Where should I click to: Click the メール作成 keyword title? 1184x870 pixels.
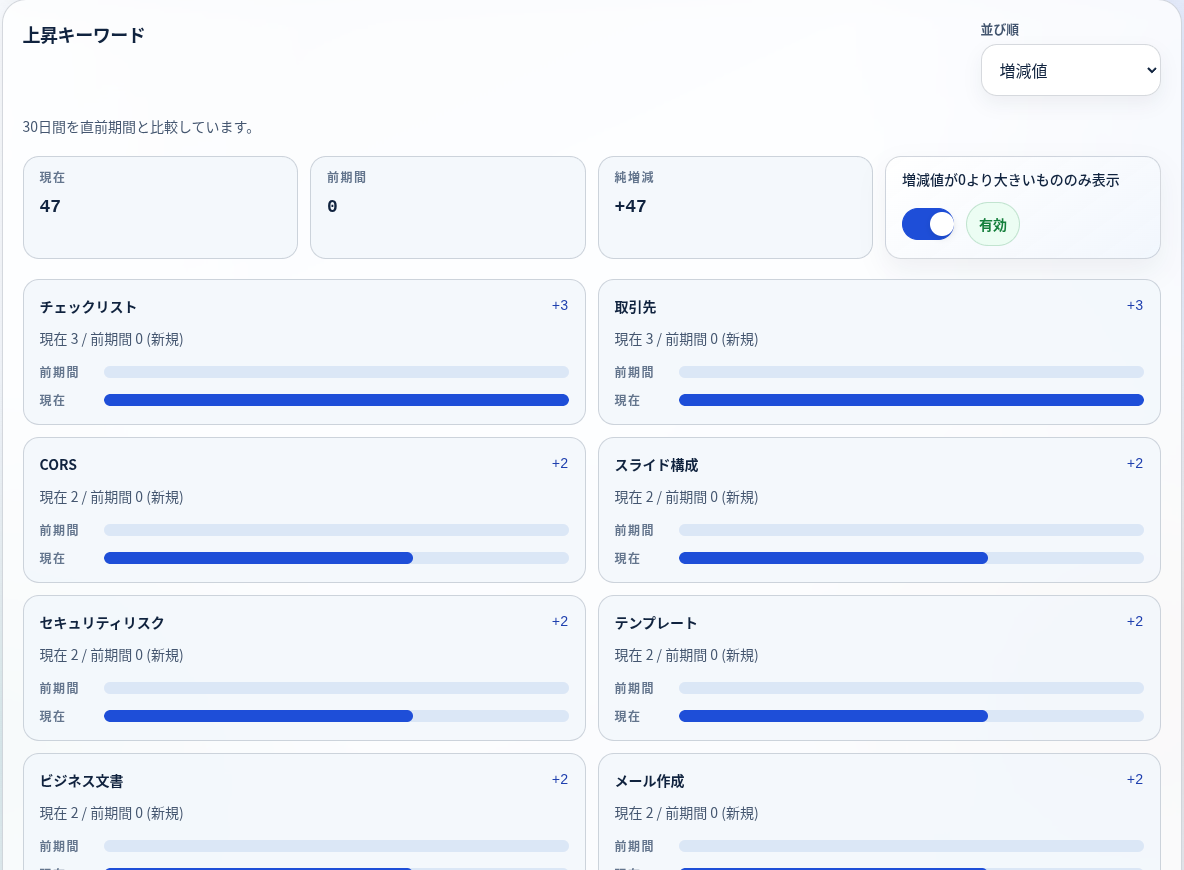pyautogui.click(x=649, y=781)
